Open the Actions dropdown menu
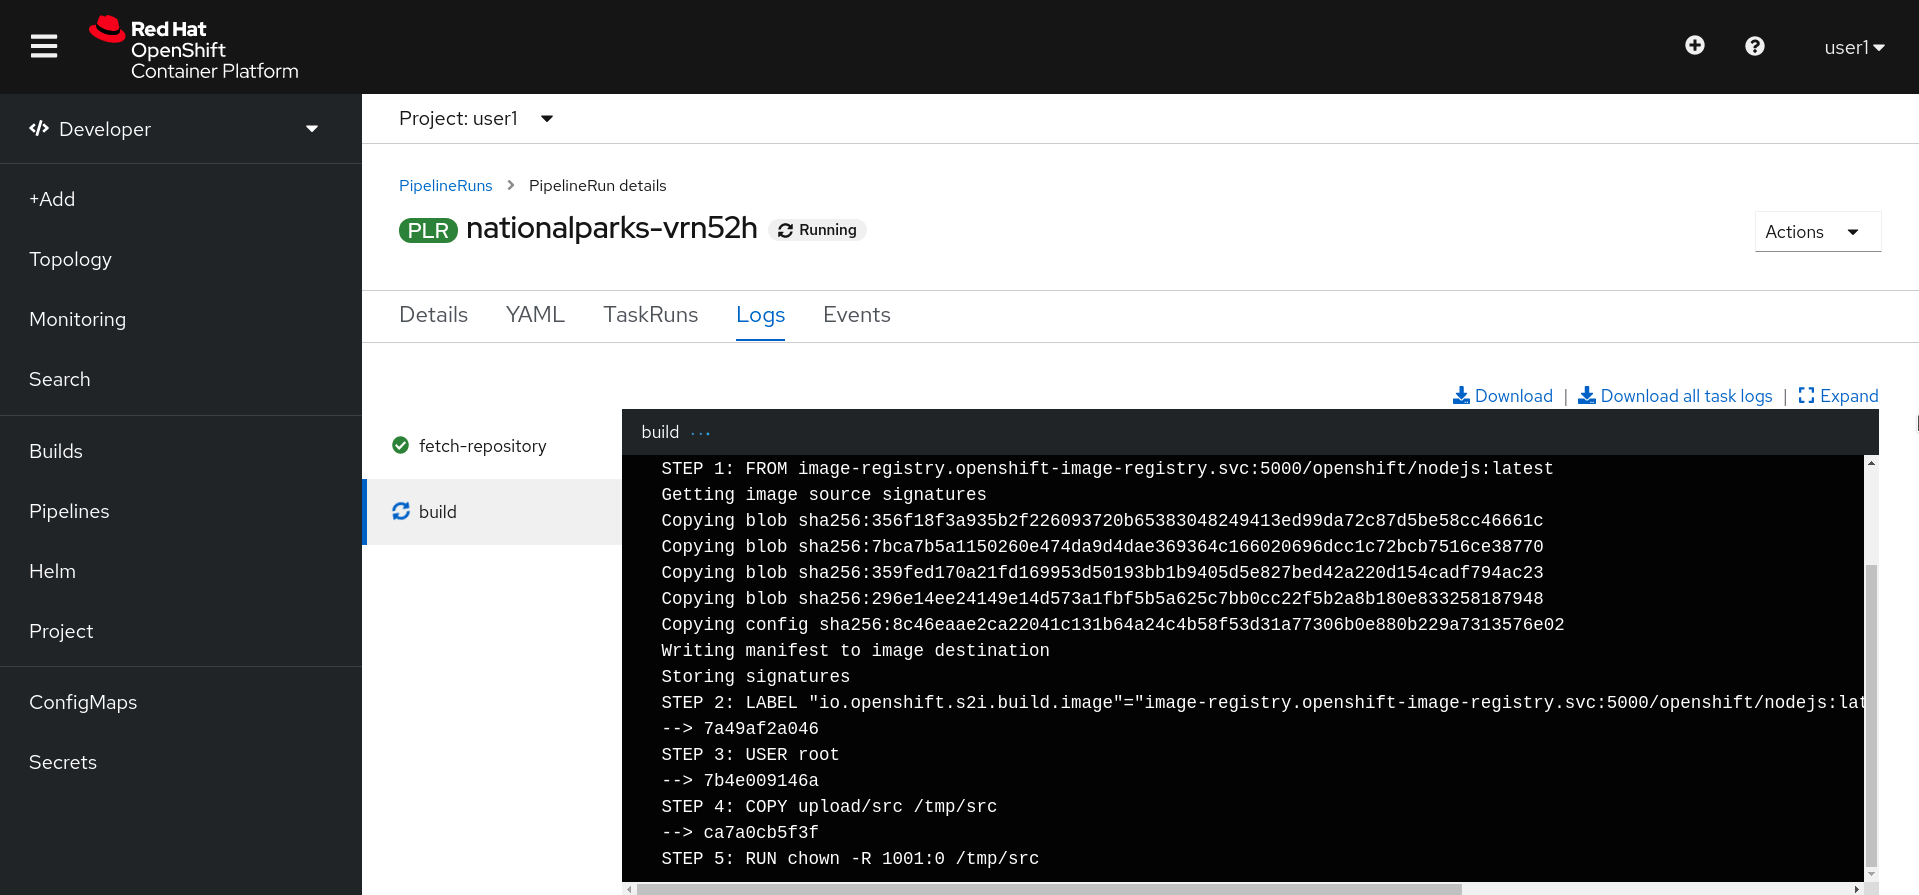 (x=1817, y=232)
